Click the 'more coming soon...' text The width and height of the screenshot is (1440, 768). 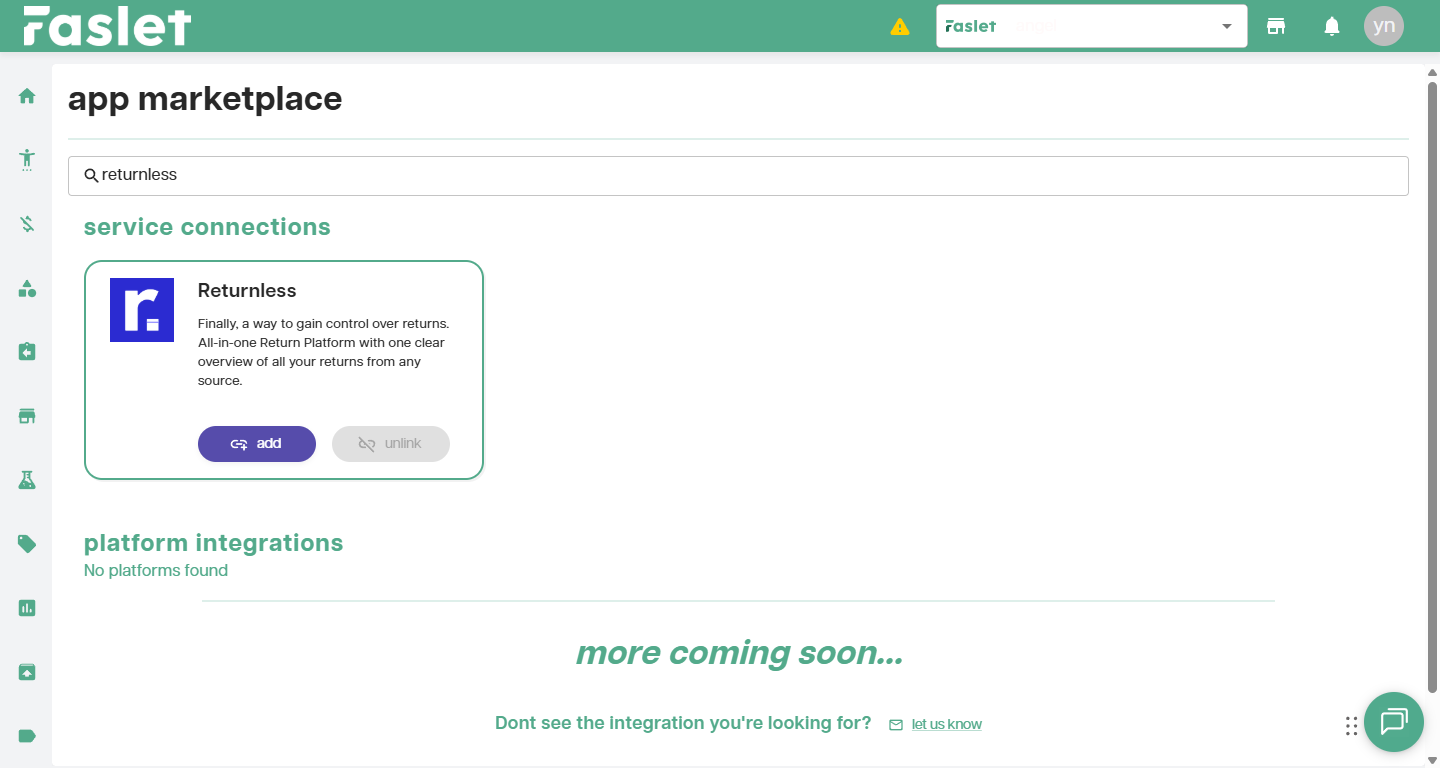pos(739,653)
